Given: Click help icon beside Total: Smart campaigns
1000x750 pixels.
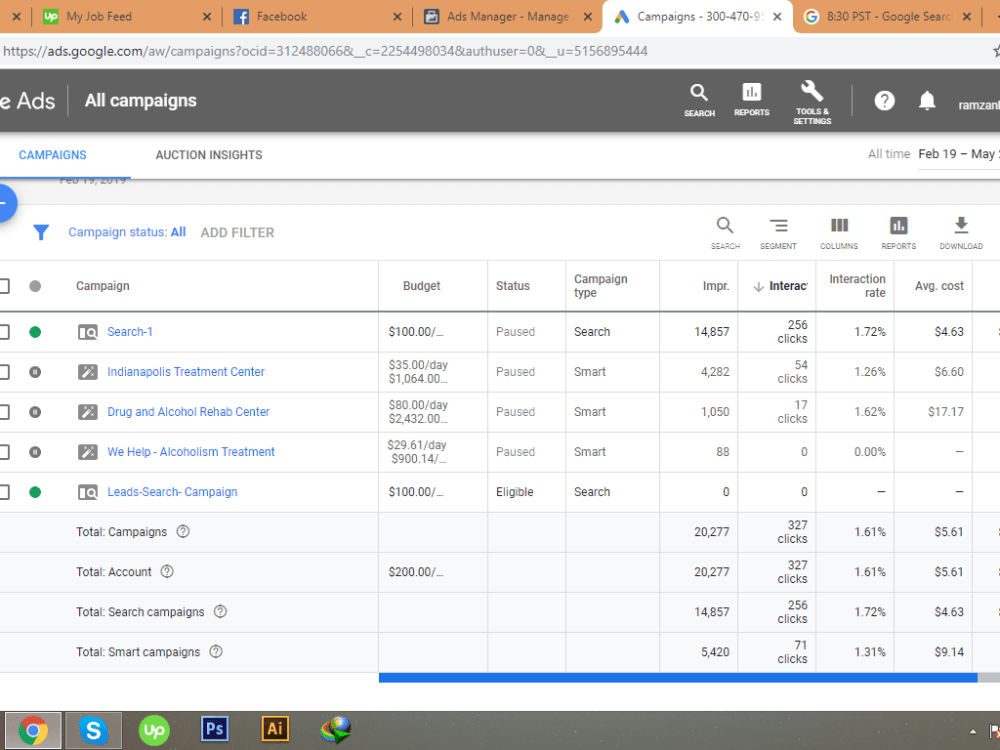Looking at the screenshot, I should tap(216, 652).
